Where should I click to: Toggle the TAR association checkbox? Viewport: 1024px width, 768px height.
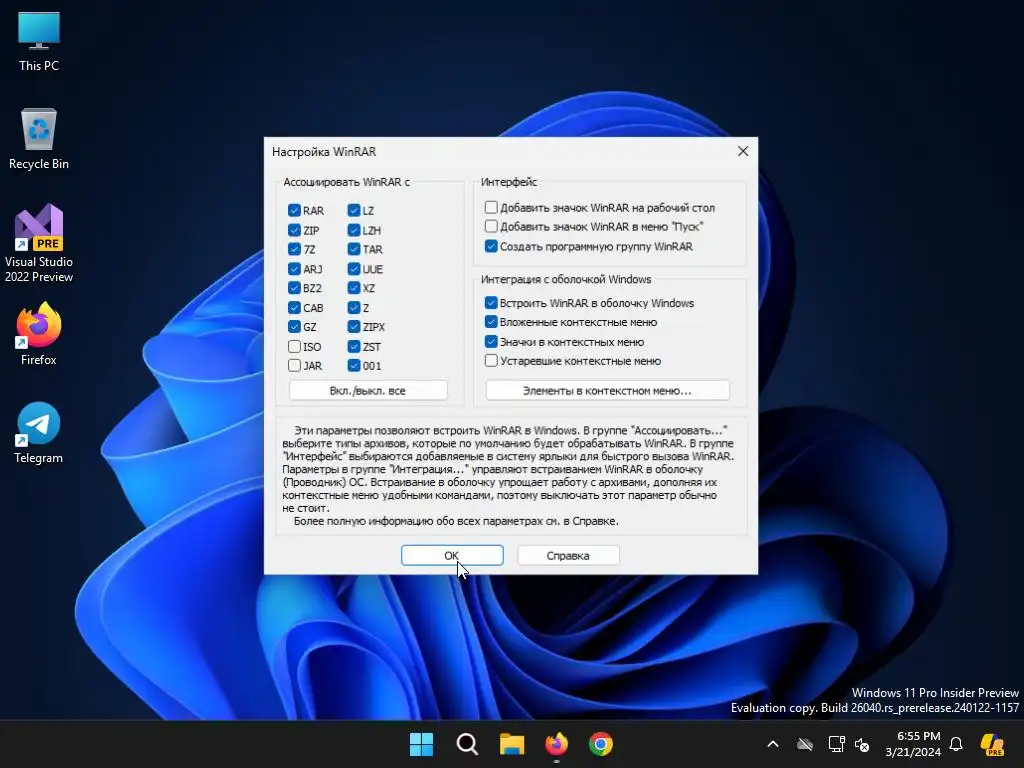coord(354,249)
